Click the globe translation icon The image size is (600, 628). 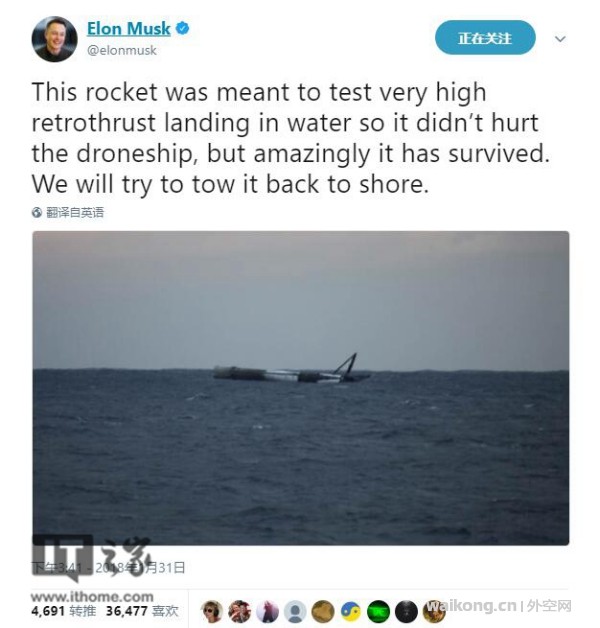point(37,212)
